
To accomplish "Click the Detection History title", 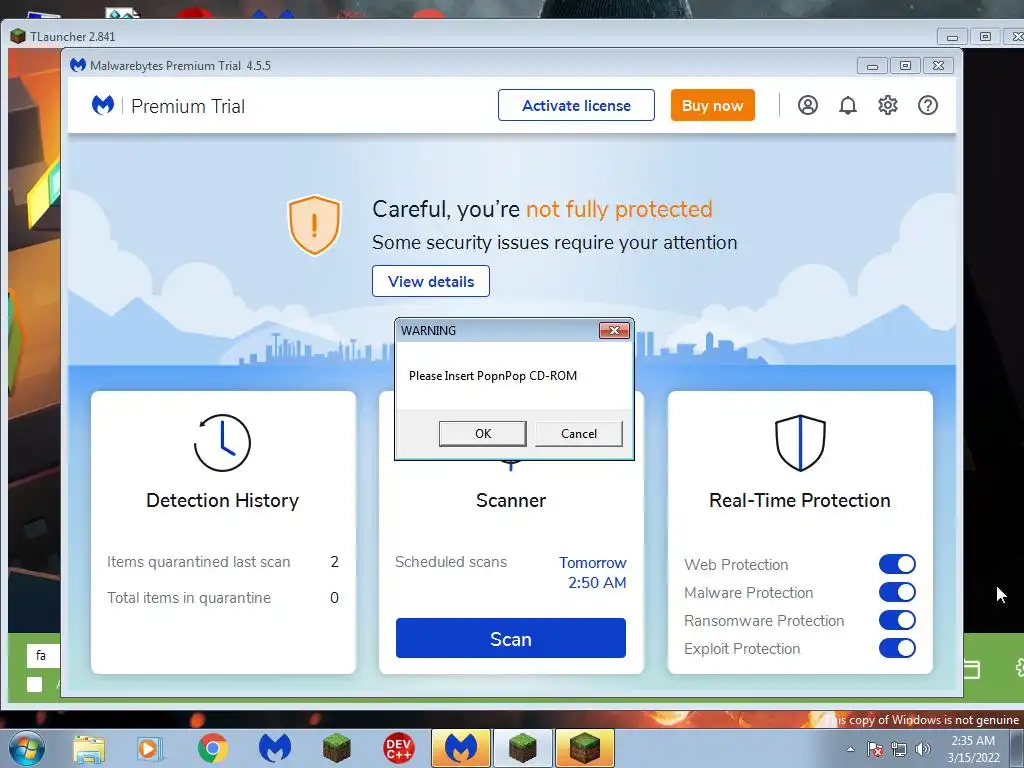I will coord(222,500).
